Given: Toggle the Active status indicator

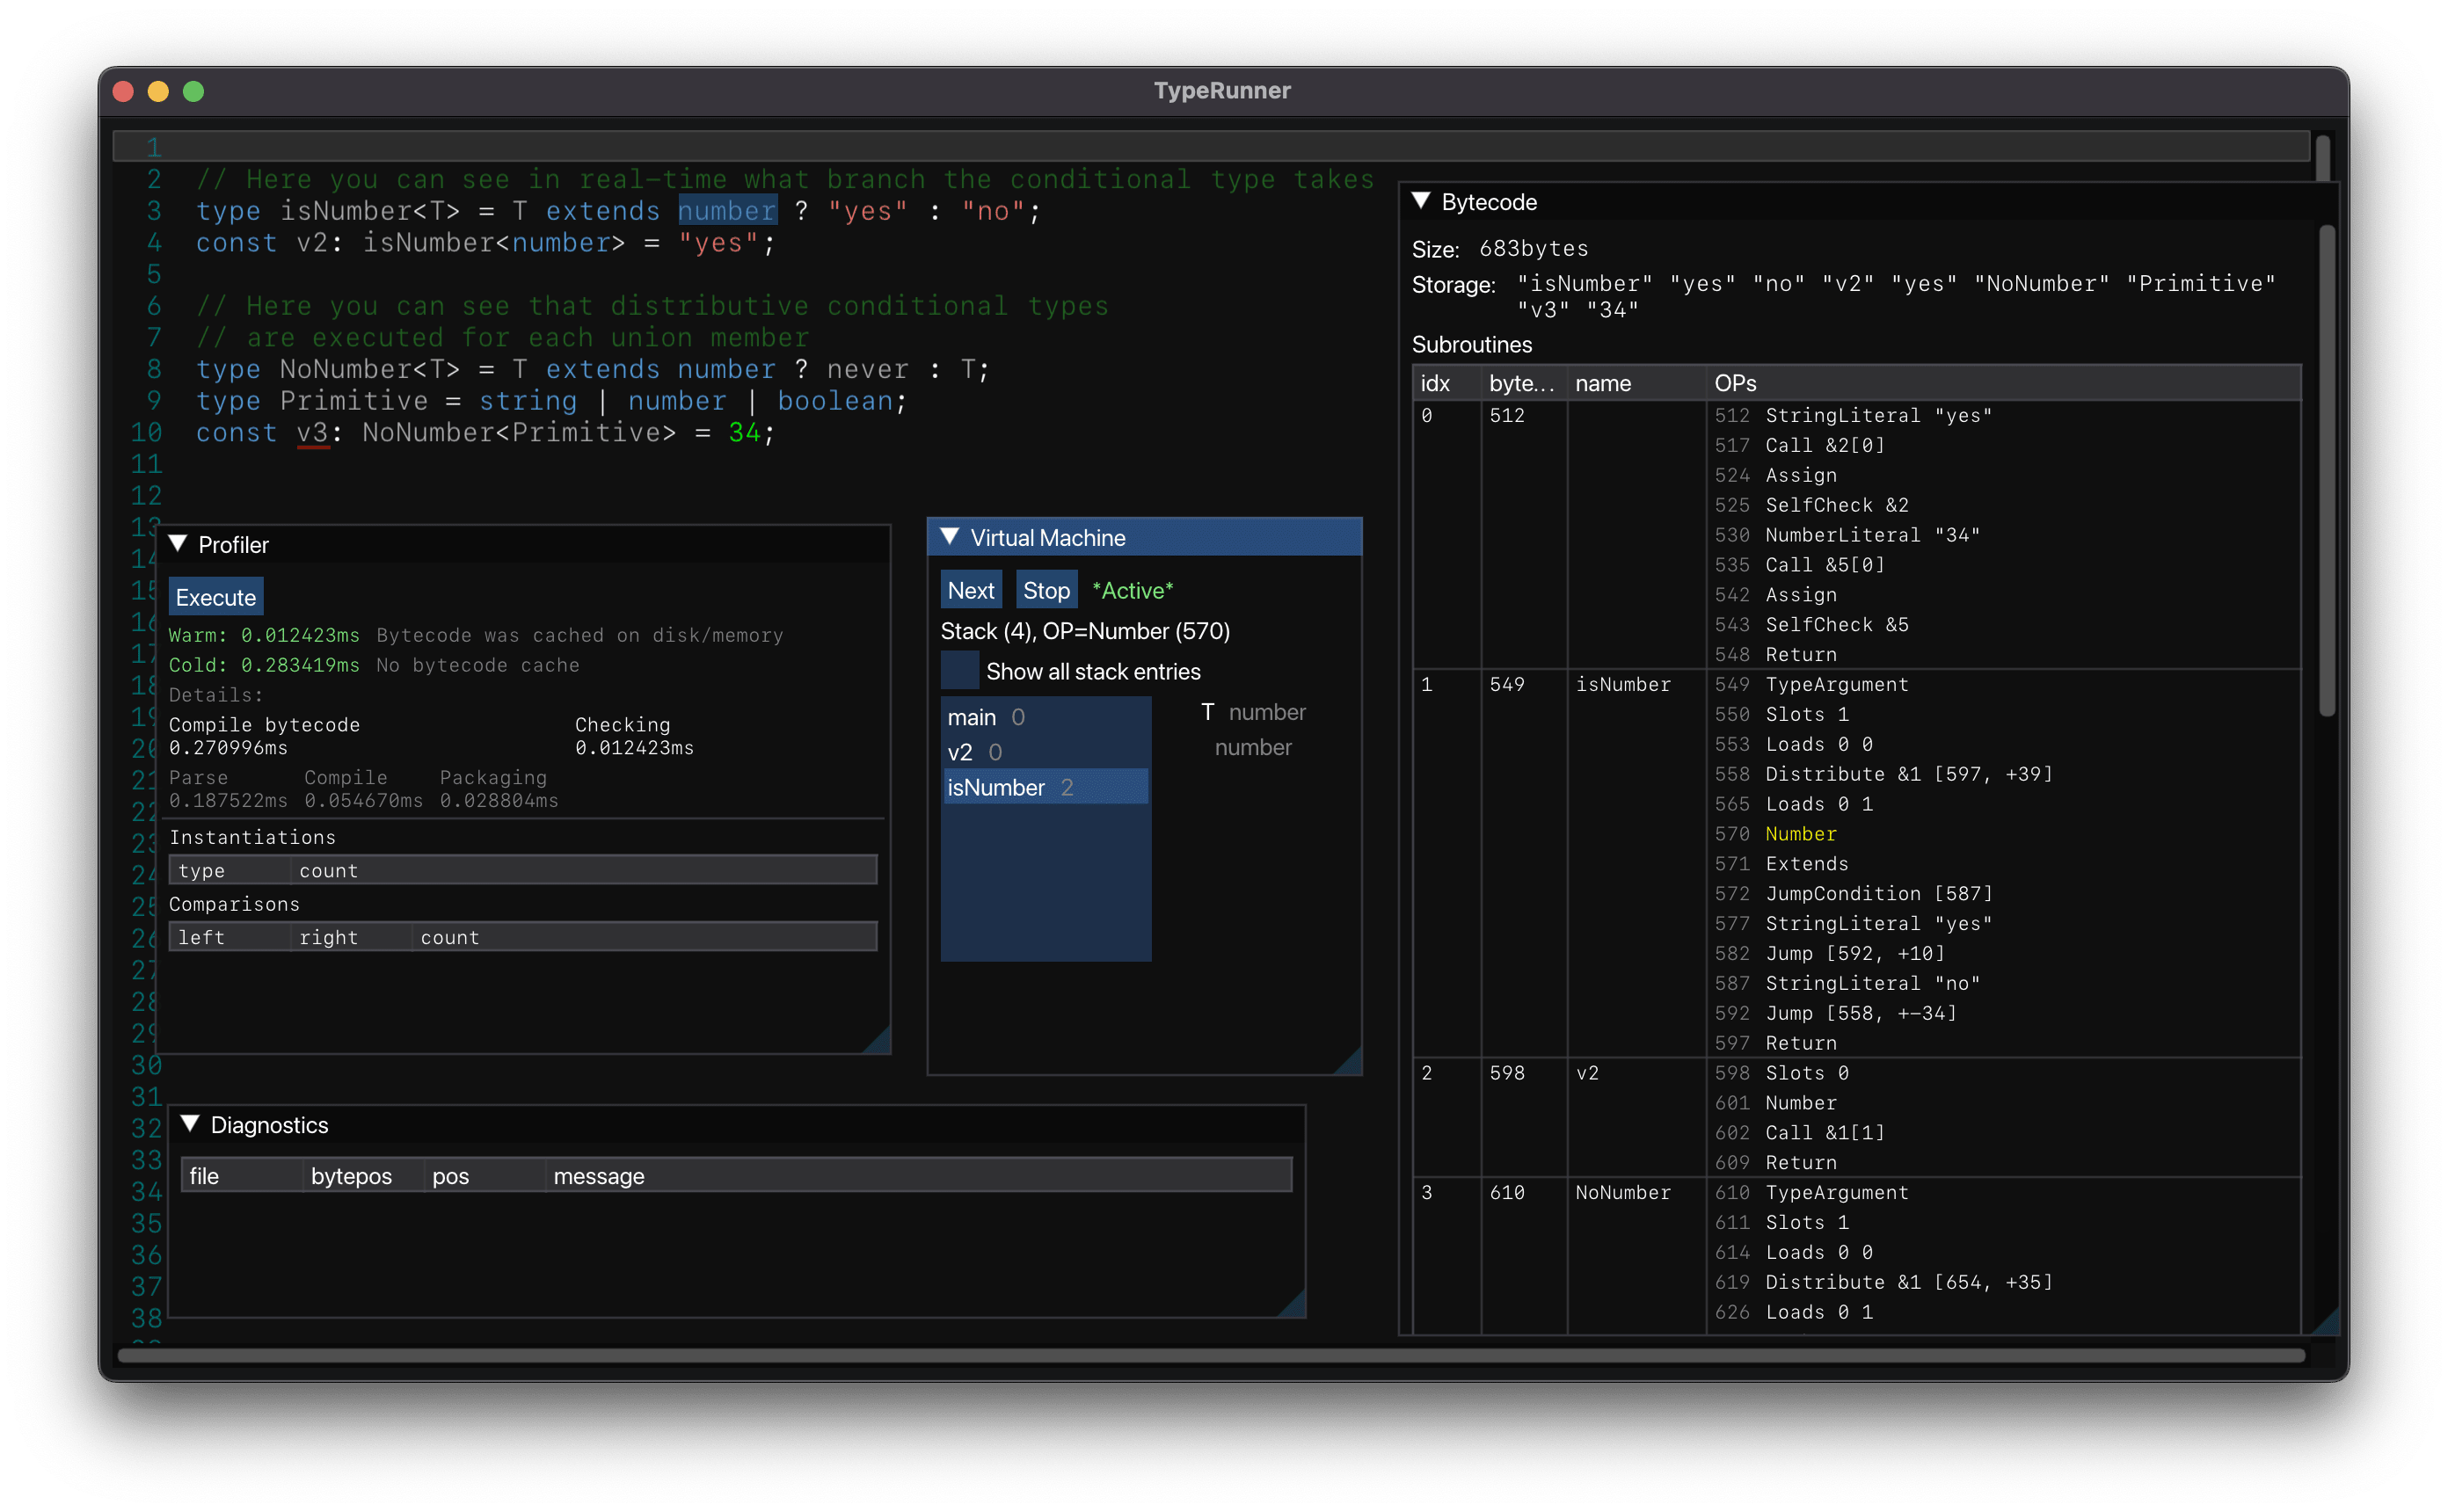Looking at the screenshot, I should point(1133,589).
